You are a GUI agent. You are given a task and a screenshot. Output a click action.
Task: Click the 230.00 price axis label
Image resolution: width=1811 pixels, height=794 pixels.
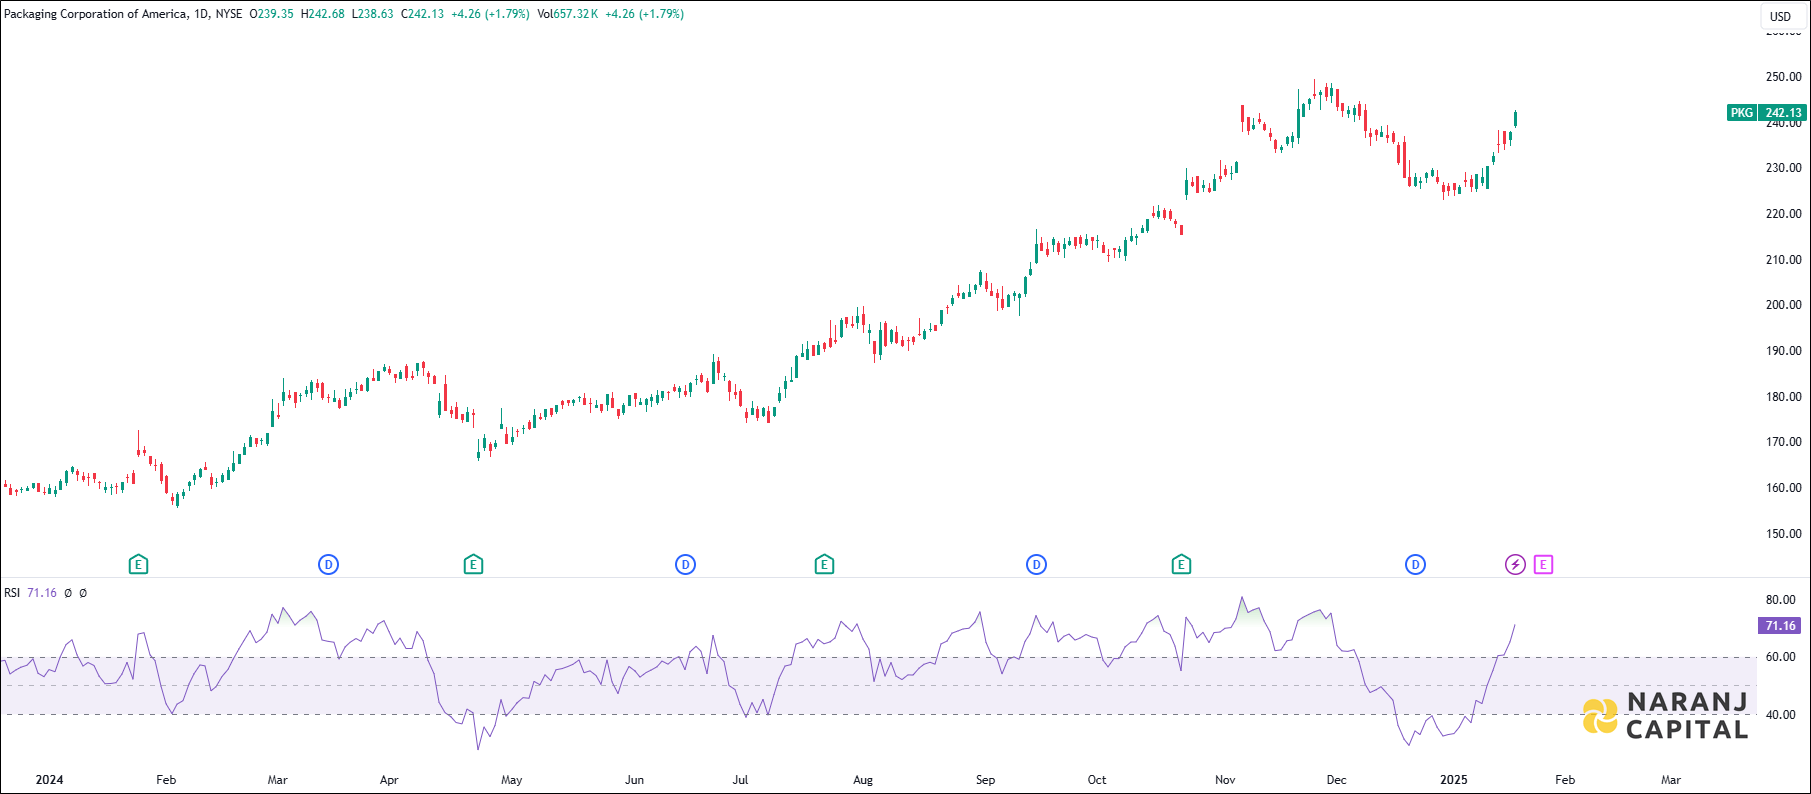[1784, 168]
